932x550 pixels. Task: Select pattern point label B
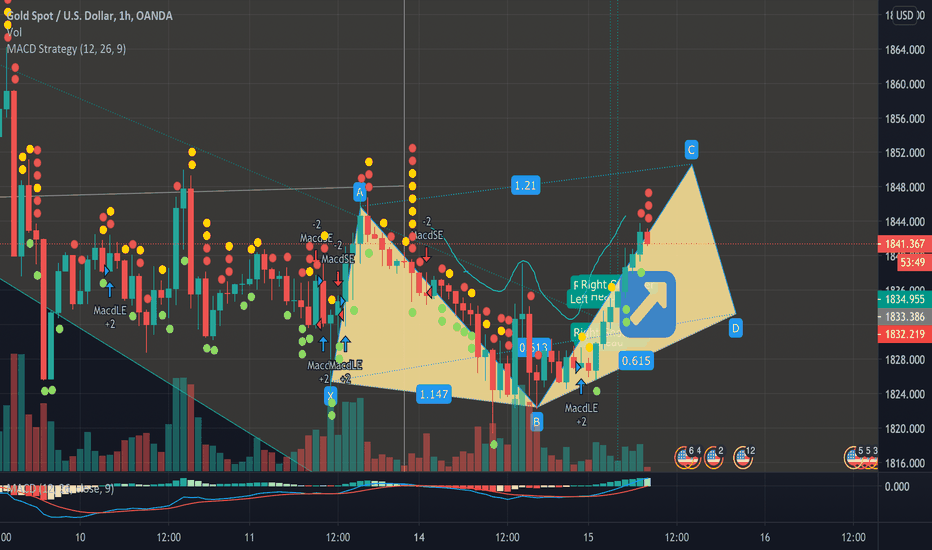(536, 422)
